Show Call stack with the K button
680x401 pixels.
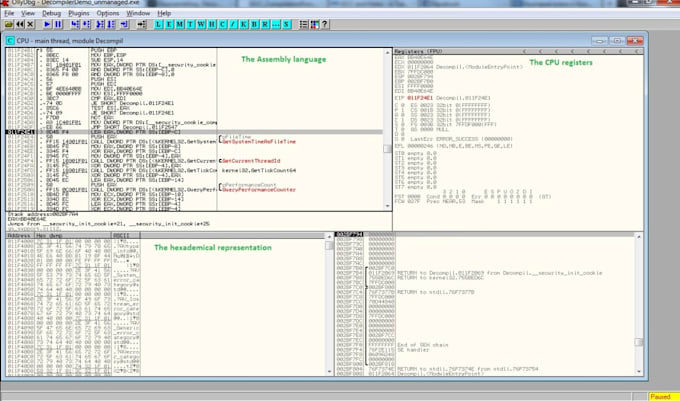(x=244, y=24)
